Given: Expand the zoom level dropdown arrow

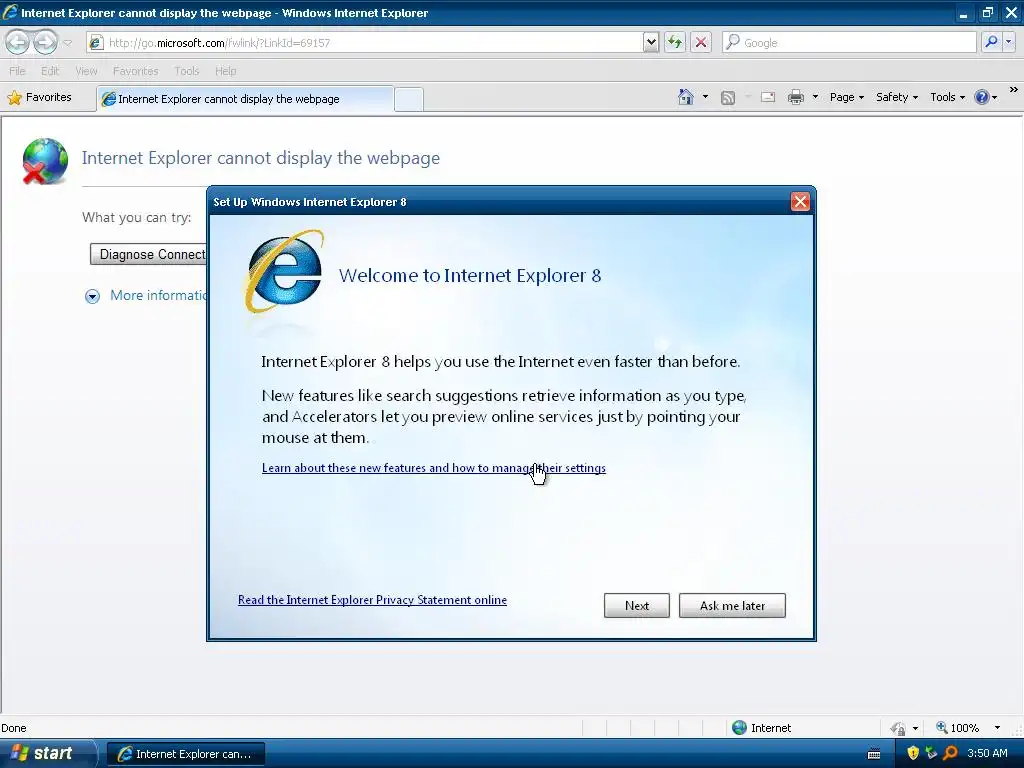Looking at the screenshot, I should [x=997, y=728].
